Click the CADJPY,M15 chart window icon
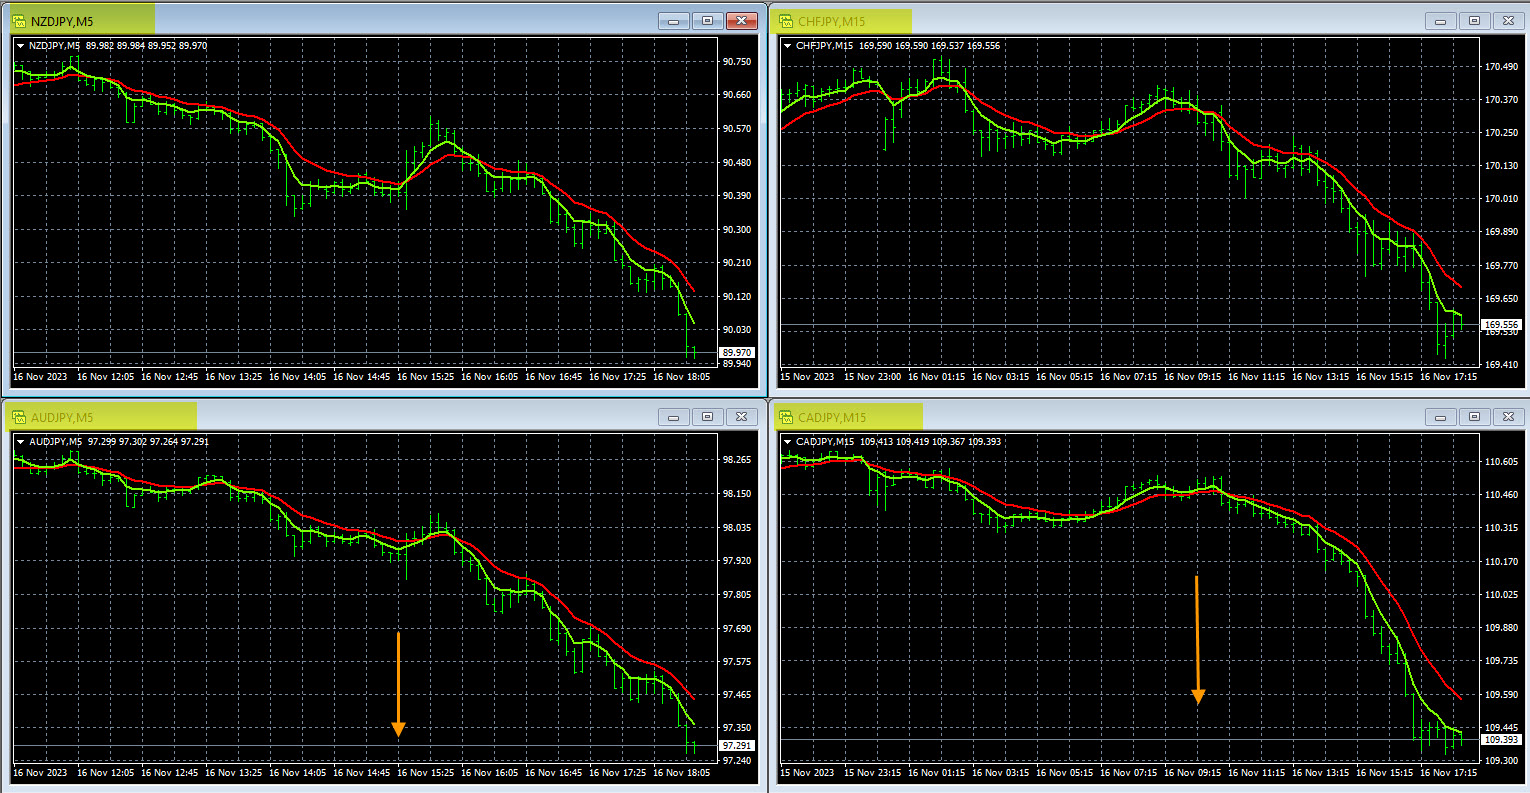The width and height of the screenshot is (1530, 793). pyautogui.click(x=785, y=417)
